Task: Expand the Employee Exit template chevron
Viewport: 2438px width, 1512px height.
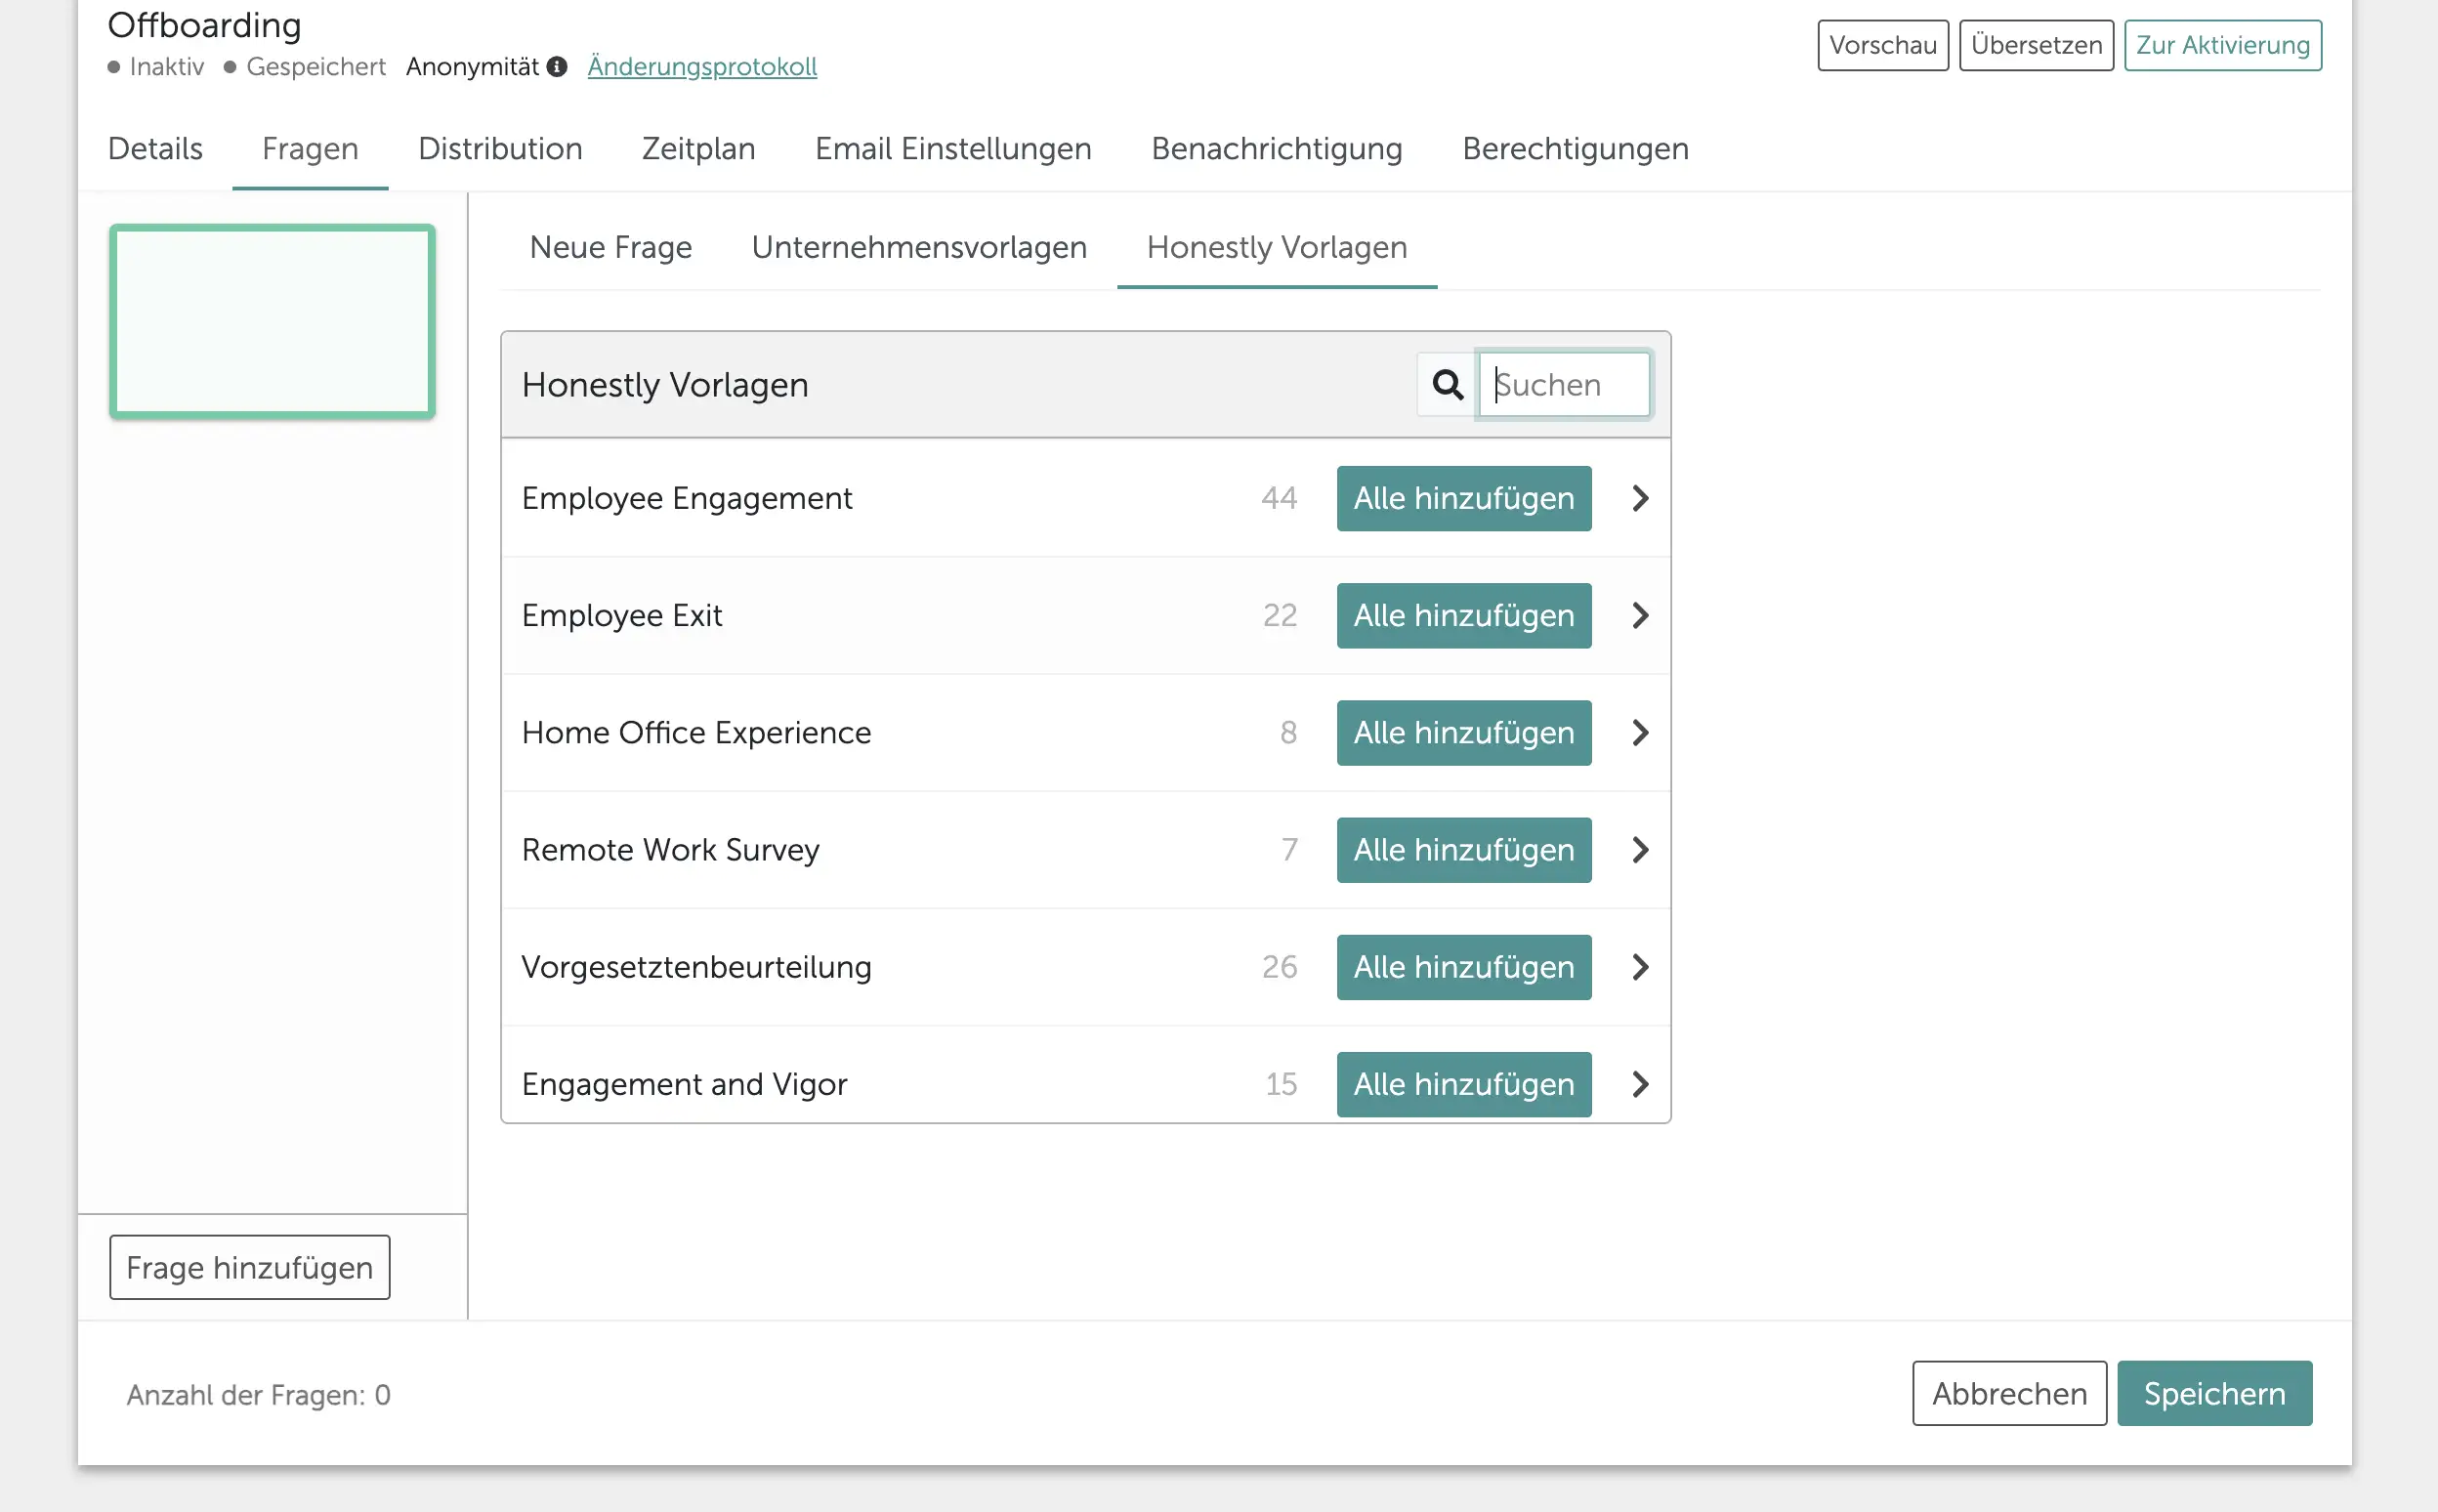Action: tap(1640, 615)
